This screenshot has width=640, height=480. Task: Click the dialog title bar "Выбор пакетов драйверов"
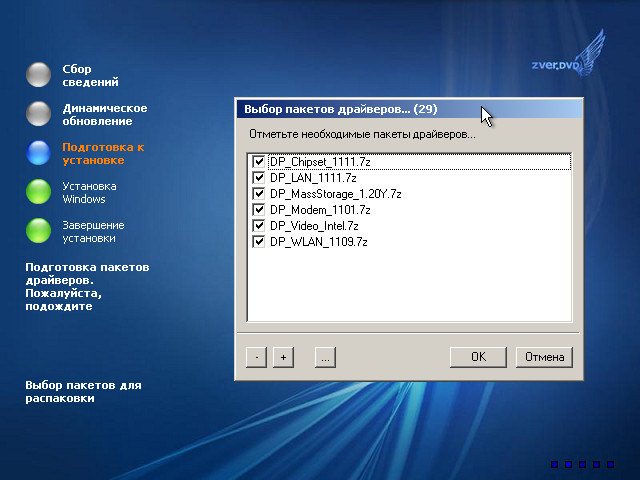click(x=409, y=109)
